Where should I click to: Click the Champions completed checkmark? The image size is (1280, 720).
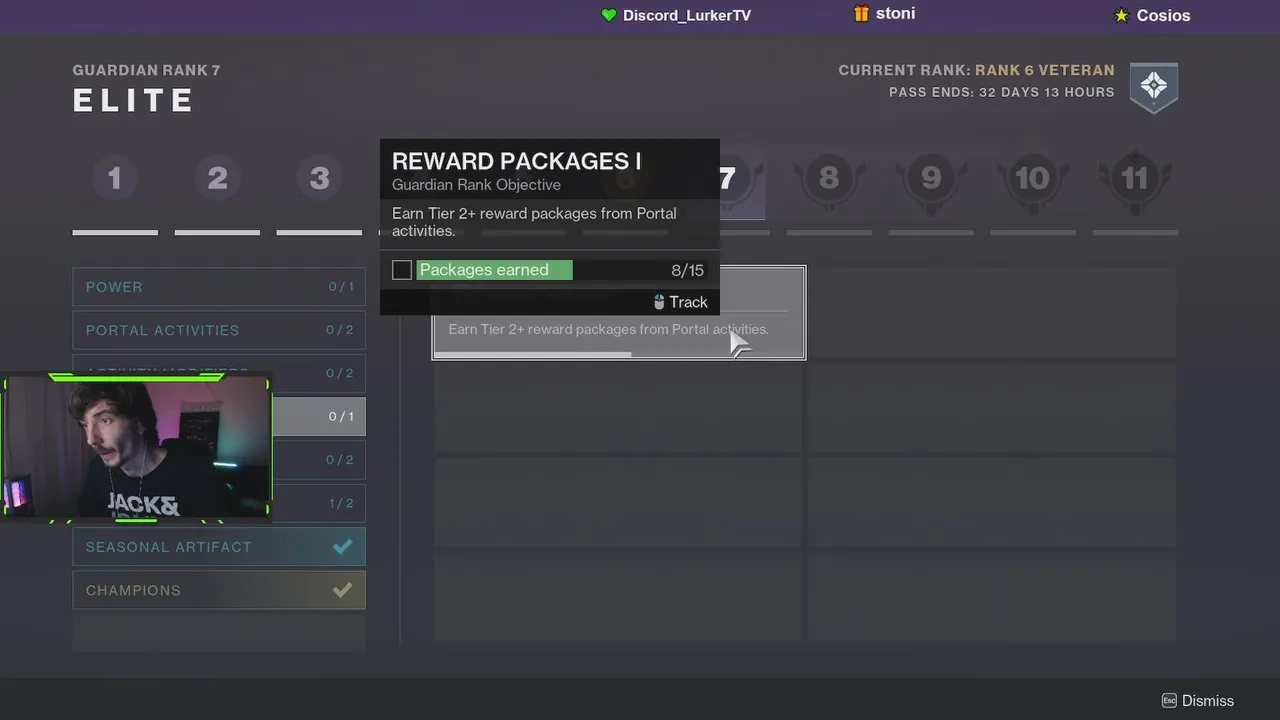pyautogui.click(x=342, y=590)
